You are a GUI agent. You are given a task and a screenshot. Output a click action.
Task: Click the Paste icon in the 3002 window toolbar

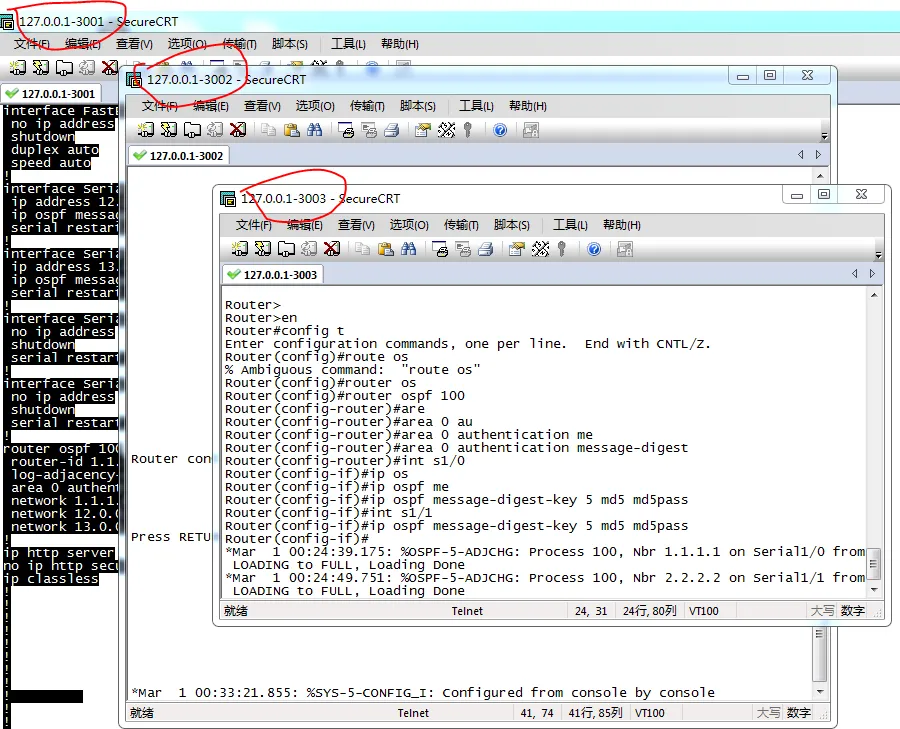(x=291, y=130)
